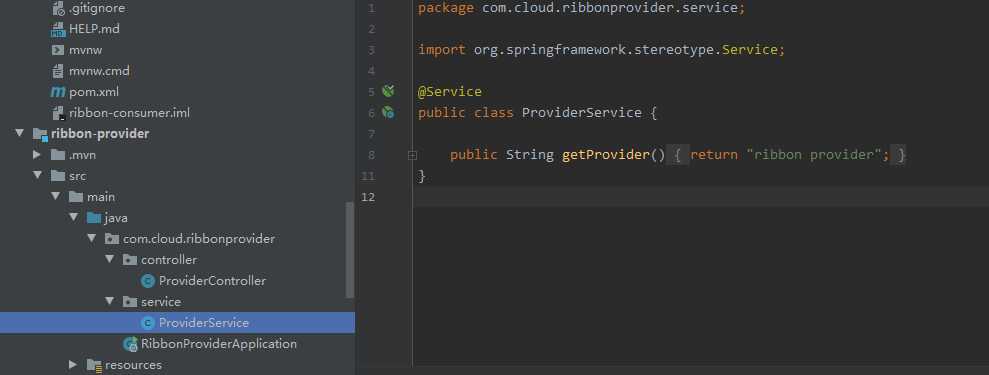Click the import statement on line 3
The width and height of the screenshot is (989, 375).
coord(601,50)
